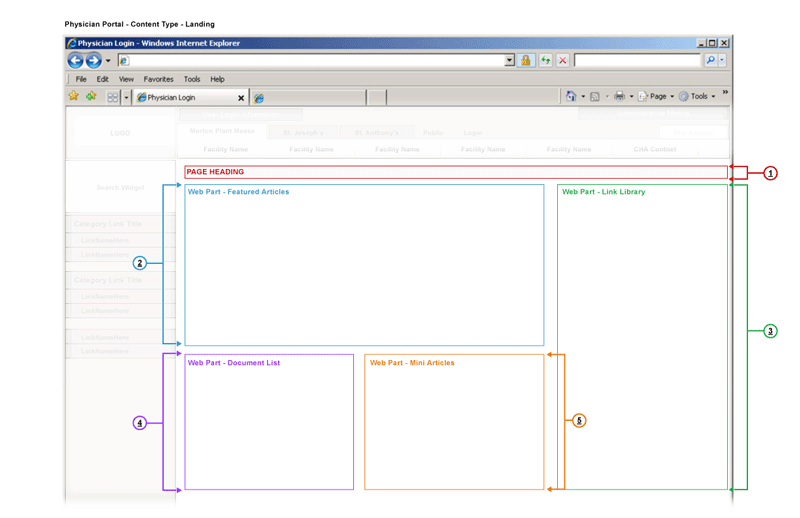This screenshot has width=800, height=518.
Task: Open a new blank tab
Action: (377, 97)
